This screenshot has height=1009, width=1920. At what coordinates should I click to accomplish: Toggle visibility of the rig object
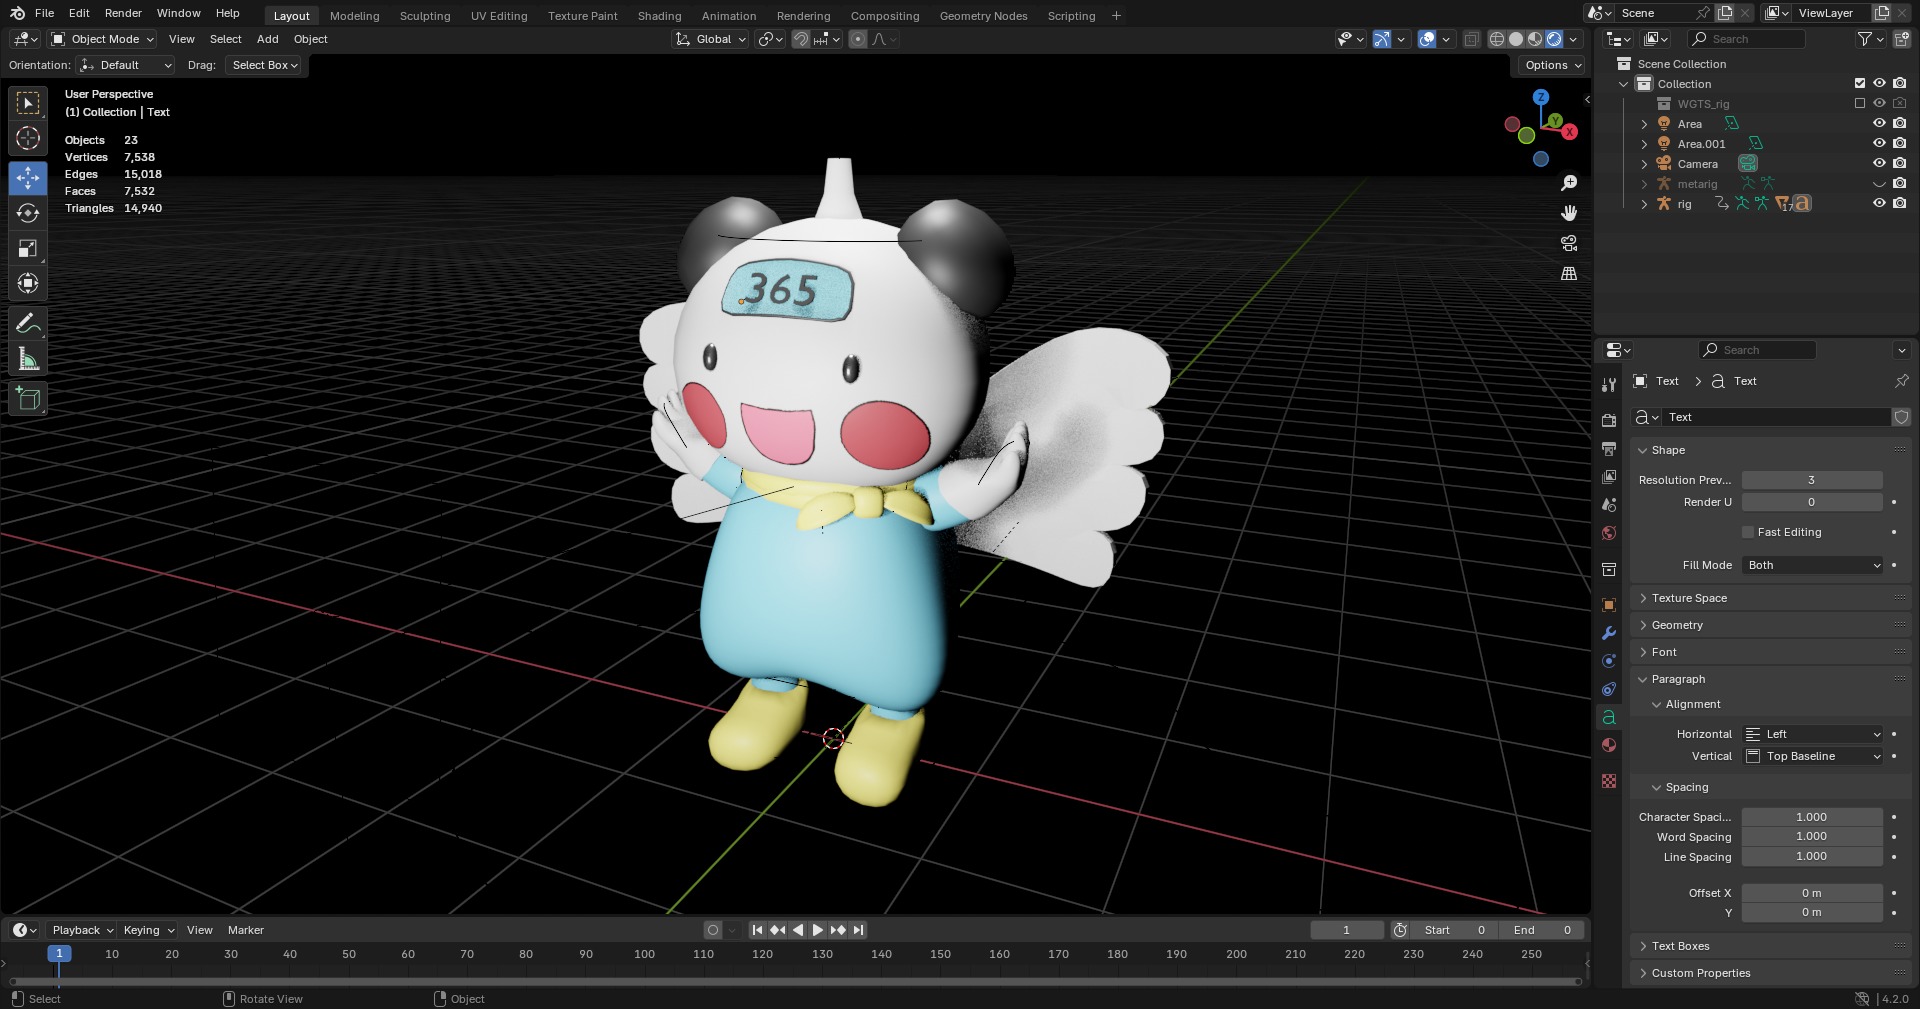click(x=1879, y=204)
